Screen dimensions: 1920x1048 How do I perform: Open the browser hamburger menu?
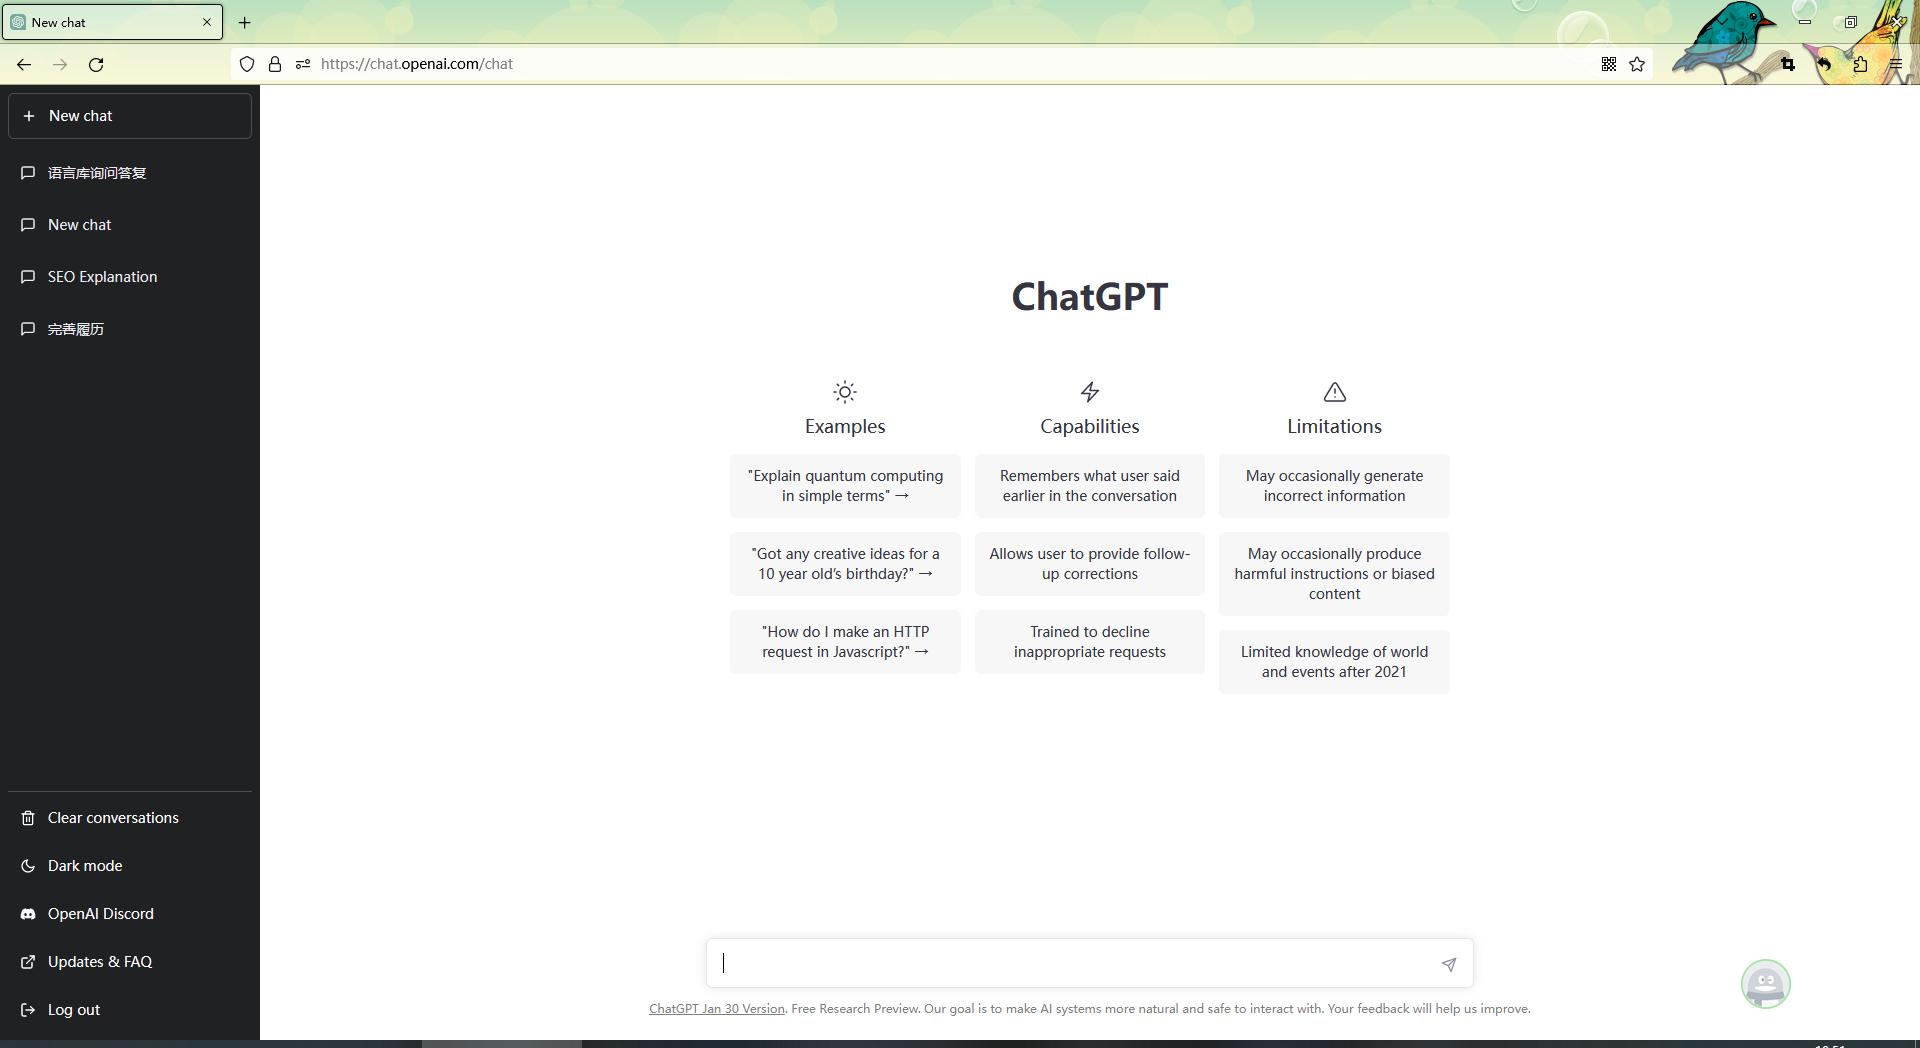(x=1895, y=64)
